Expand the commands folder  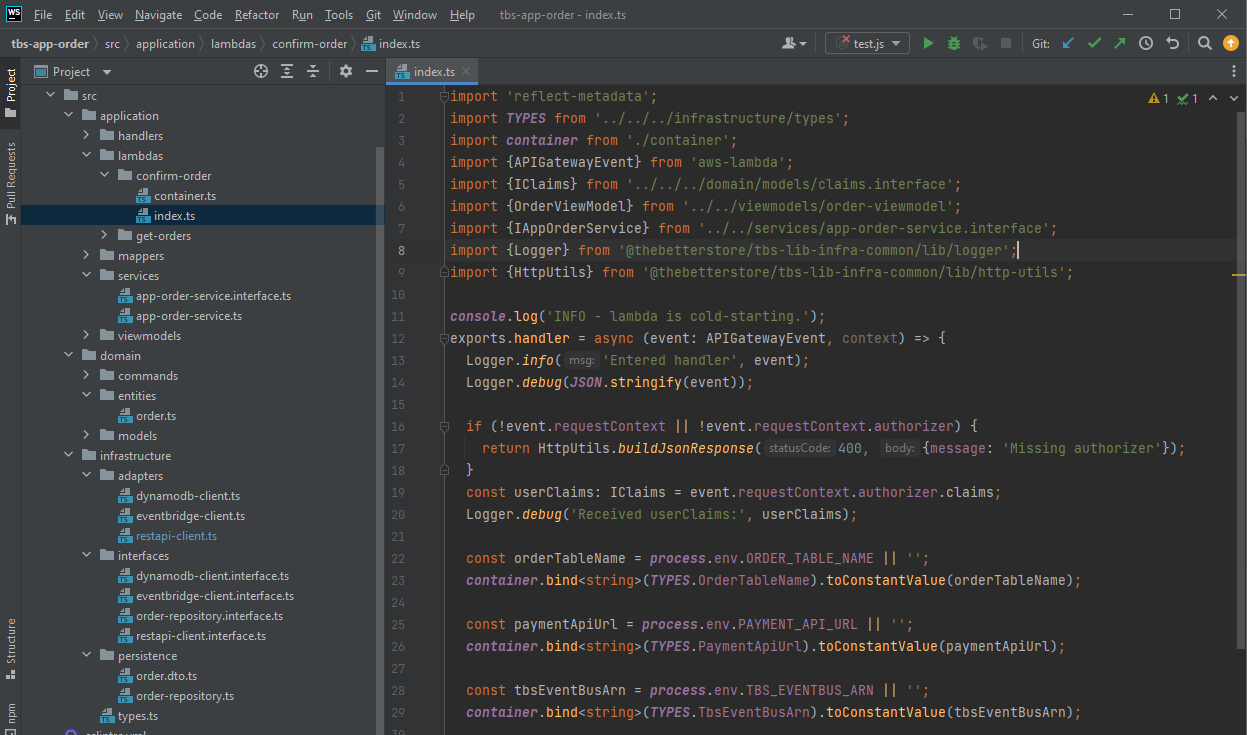tap(86, 376)
